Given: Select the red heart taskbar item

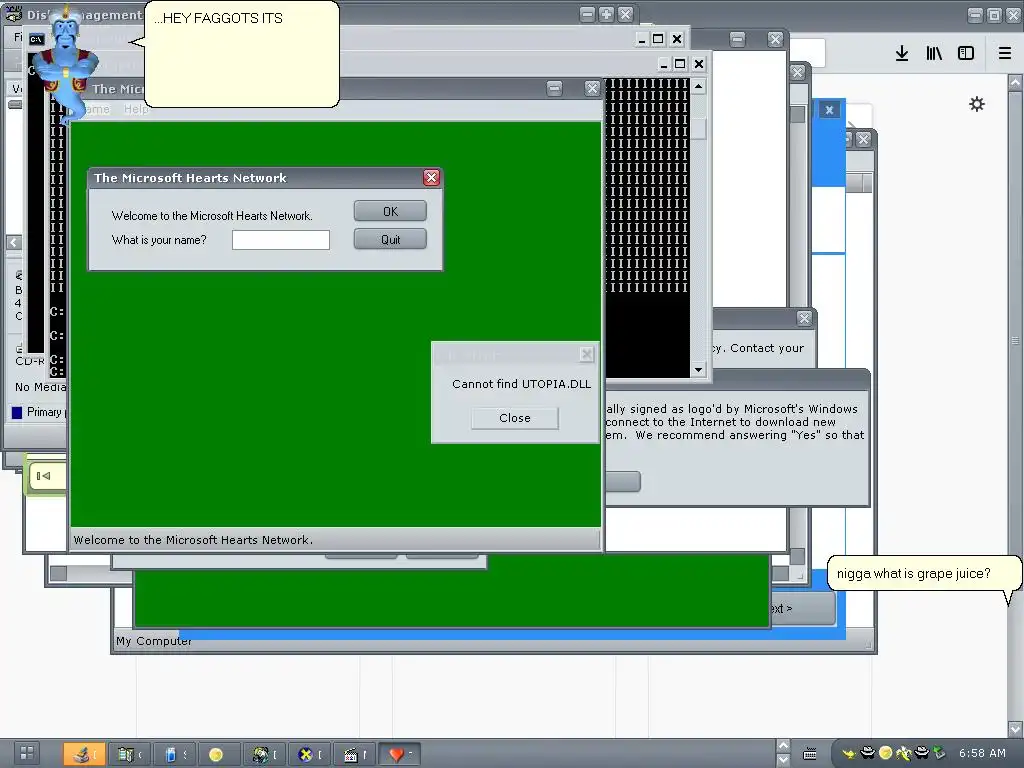Looking at the screenshot, I should (x=398, y=754).
